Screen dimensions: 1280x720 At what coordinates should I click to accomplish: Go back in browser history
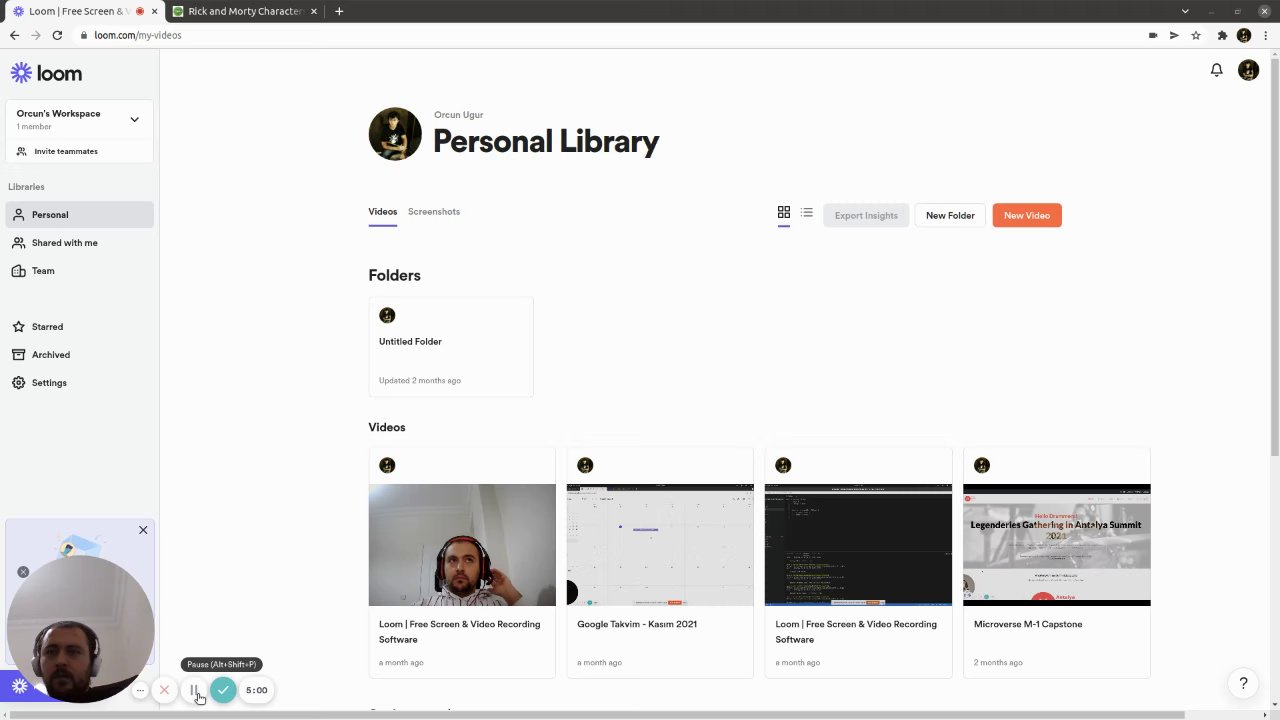coord(14,35)
